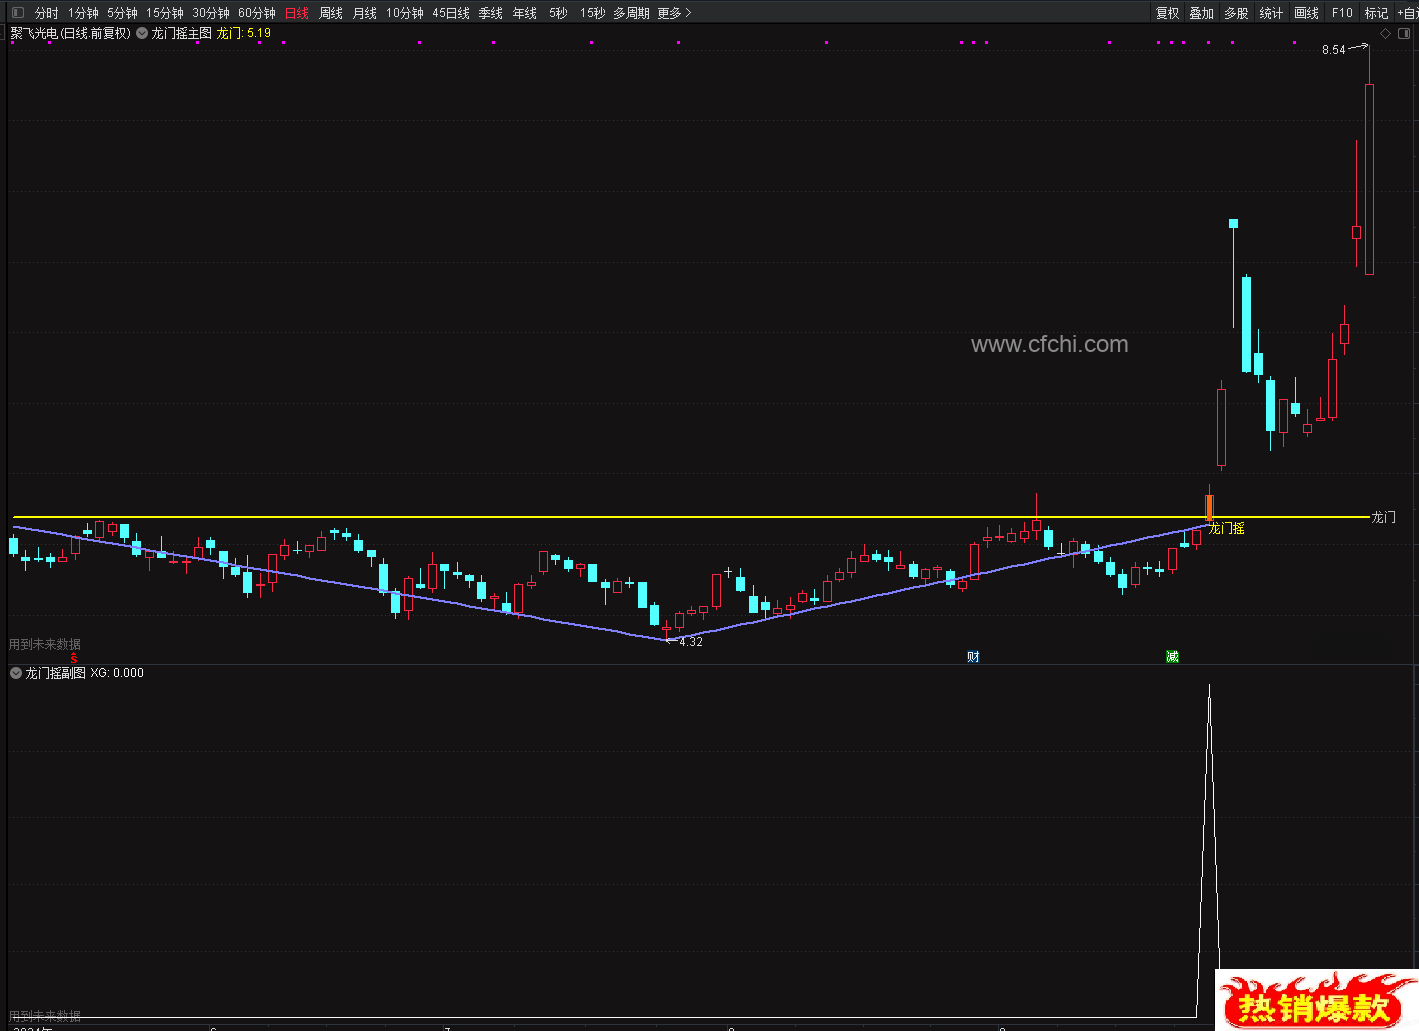Screen dimensions: 1419x1031
Task: Click the 龙门摇主图 indicator name
Action: (x=181, y=33)
